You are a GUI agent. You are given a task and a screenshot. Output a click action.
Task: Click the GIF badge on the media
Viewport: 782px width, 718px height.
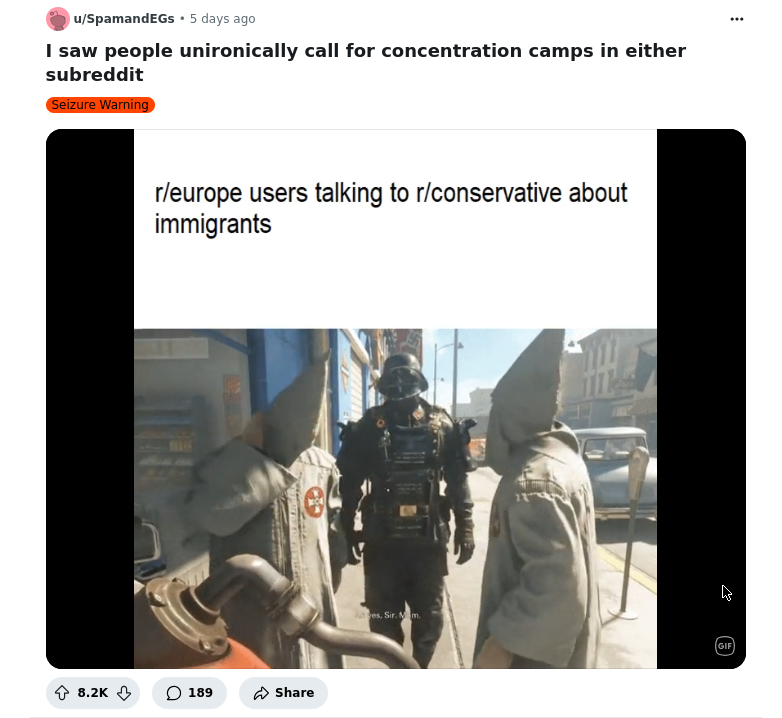(725, 646)
